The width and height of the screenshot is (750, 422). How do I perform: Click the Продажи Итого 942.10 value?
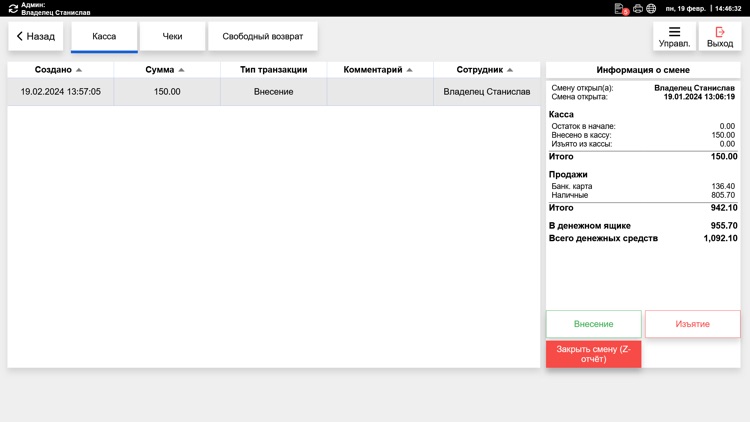point(724,208)
